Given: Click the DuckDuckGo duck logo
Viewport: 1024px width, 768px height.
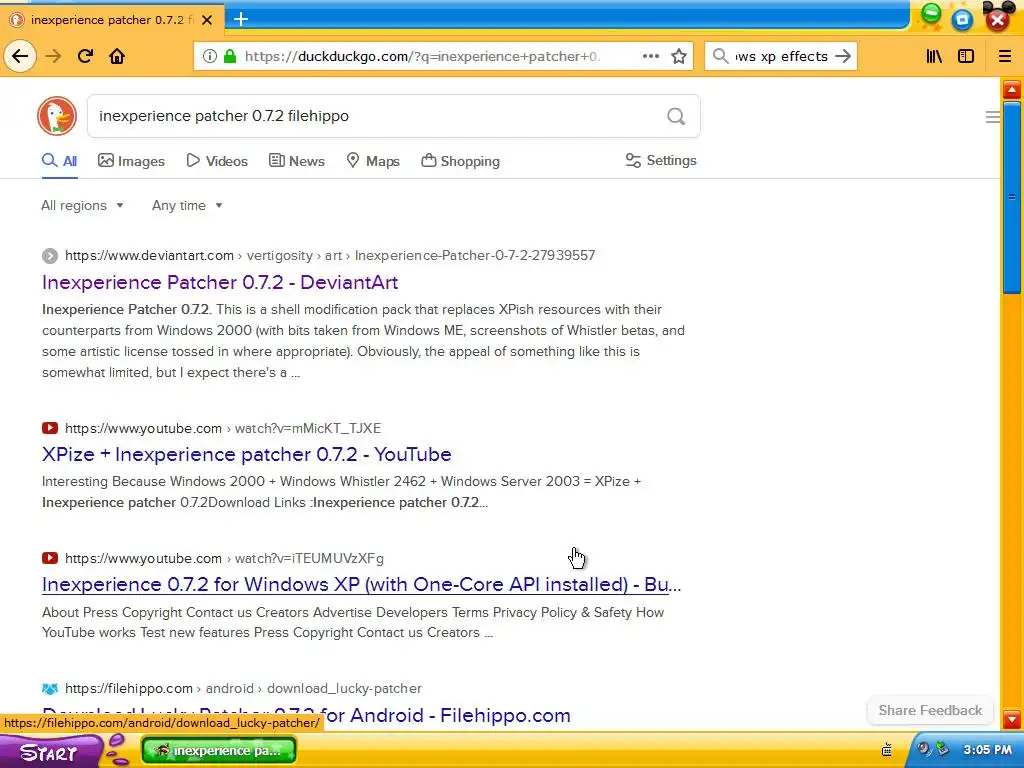Looking at the screenshot, I should point(57,116).
